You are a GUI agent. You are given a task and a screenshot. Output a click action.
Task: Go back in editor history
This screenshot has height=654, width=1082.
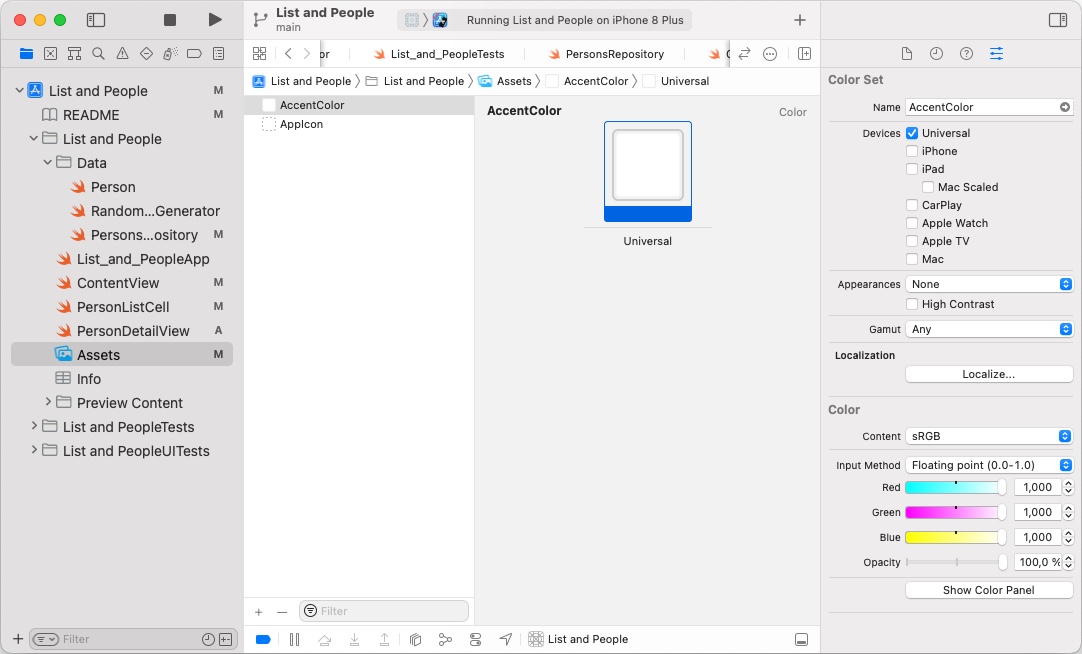pyautogui.click(x=288, y=53)
